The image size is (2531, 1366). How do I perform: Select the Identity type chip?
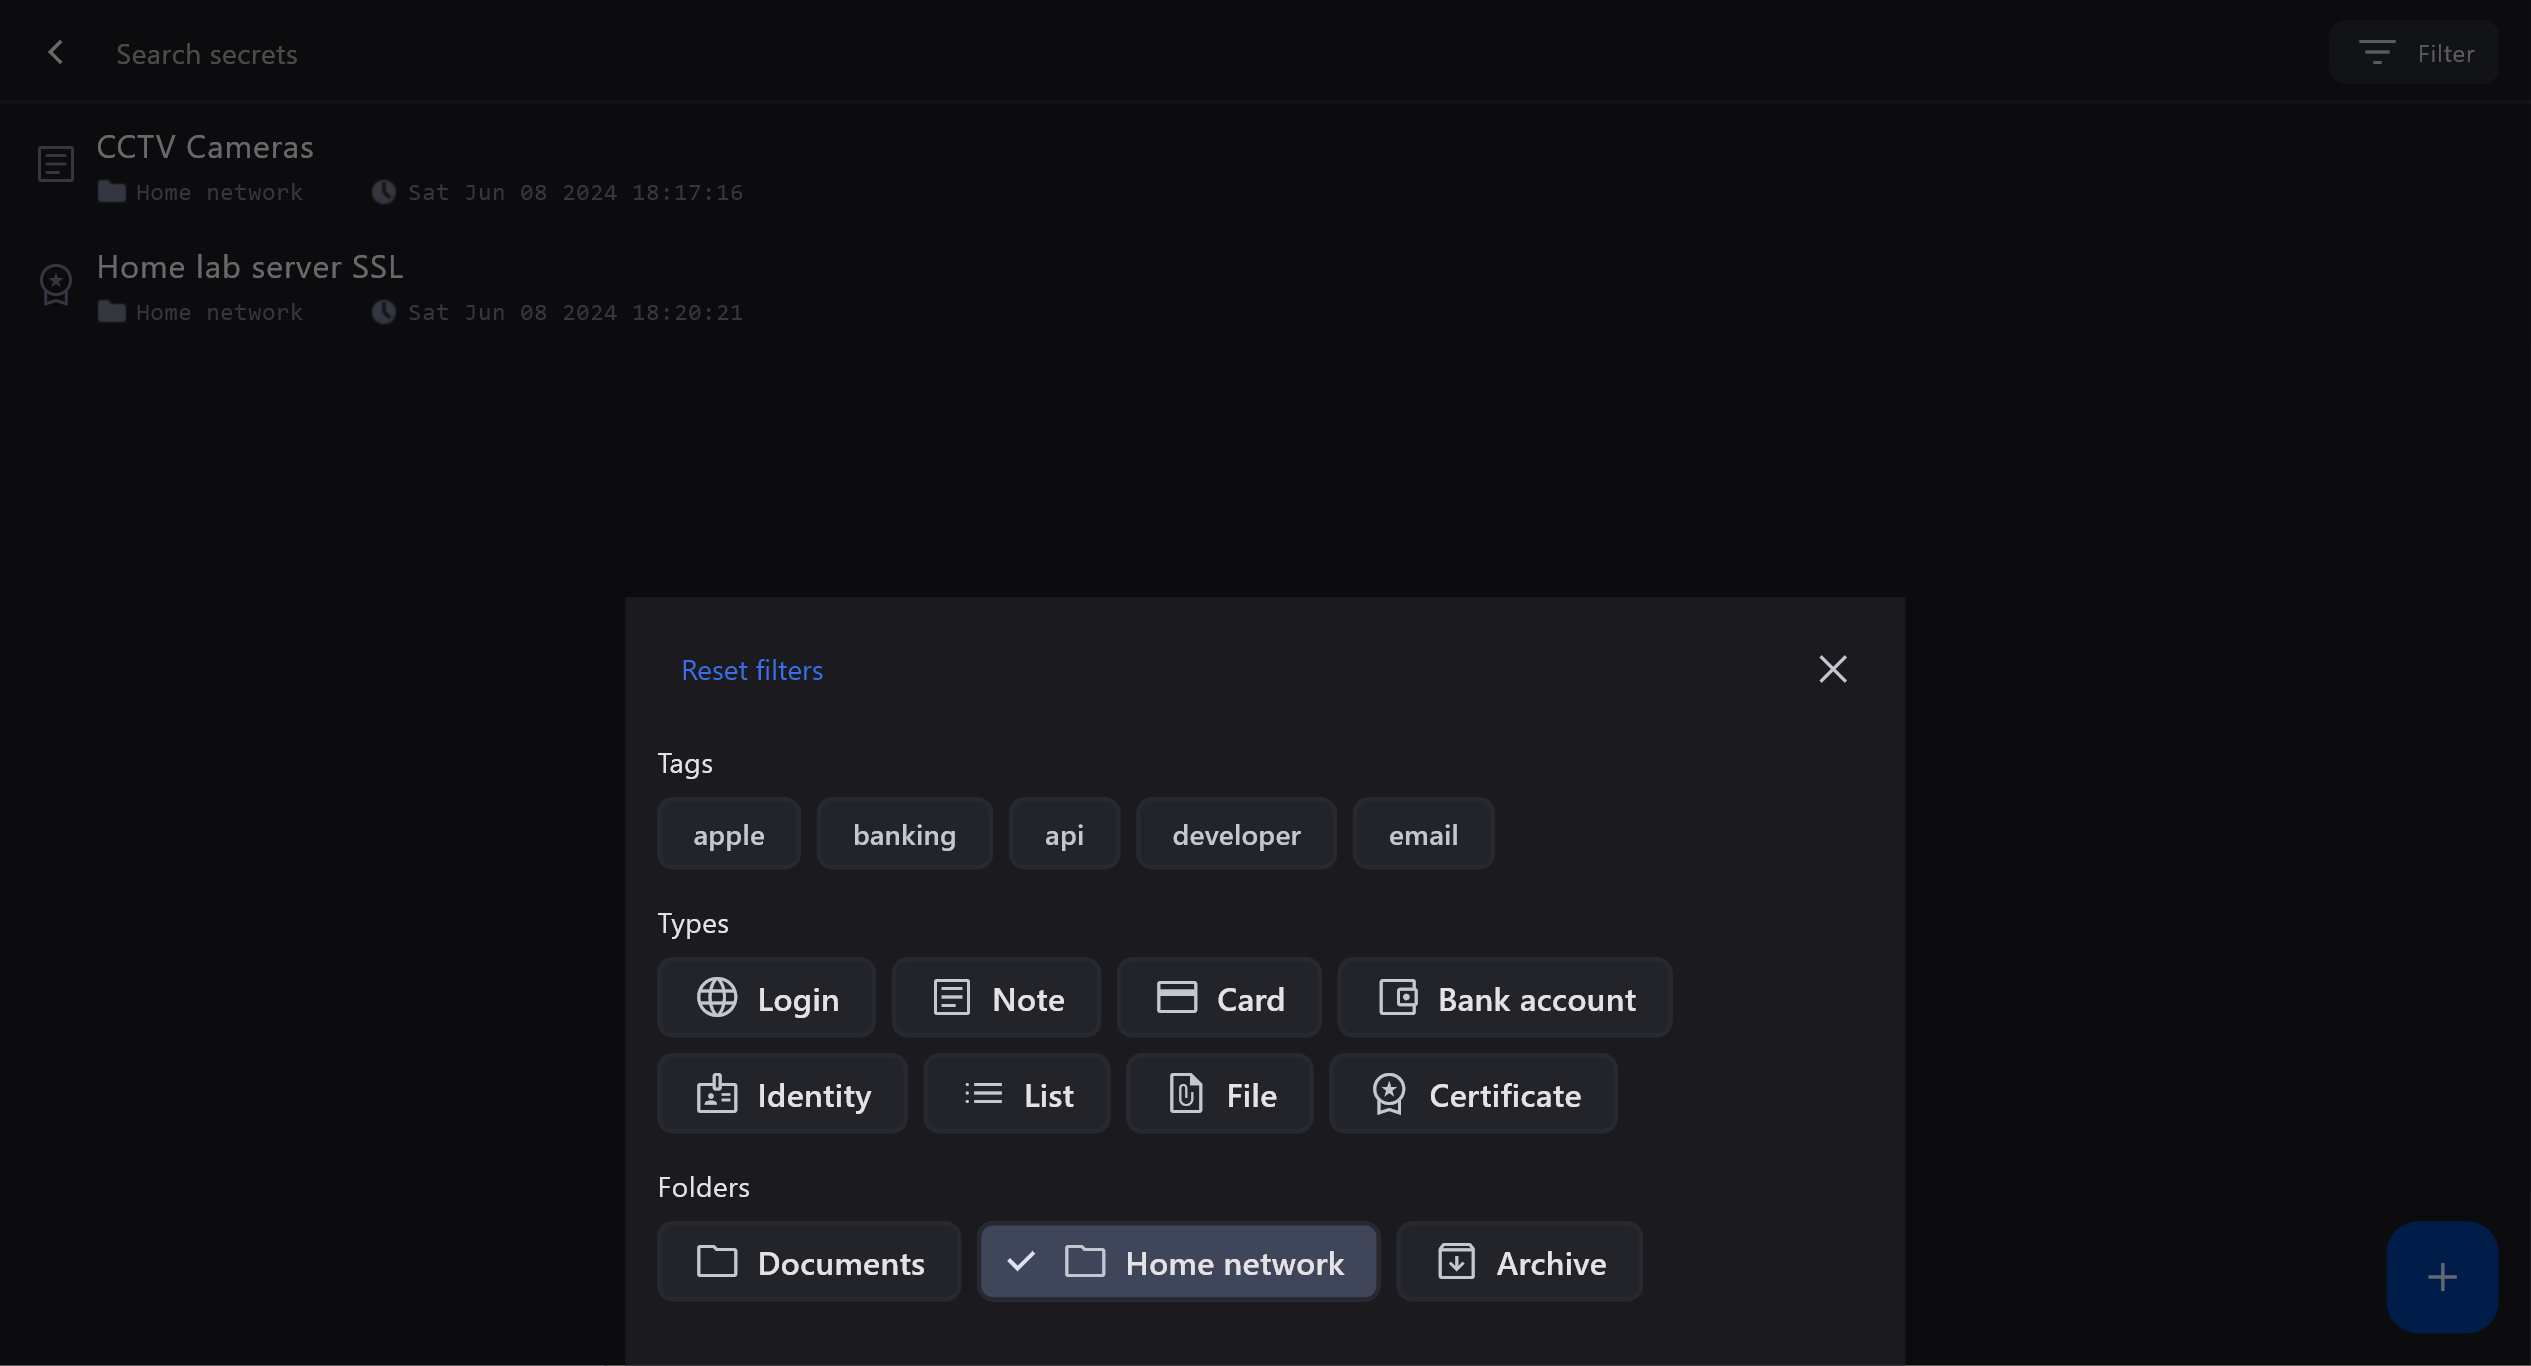(x=782, y=1094)
